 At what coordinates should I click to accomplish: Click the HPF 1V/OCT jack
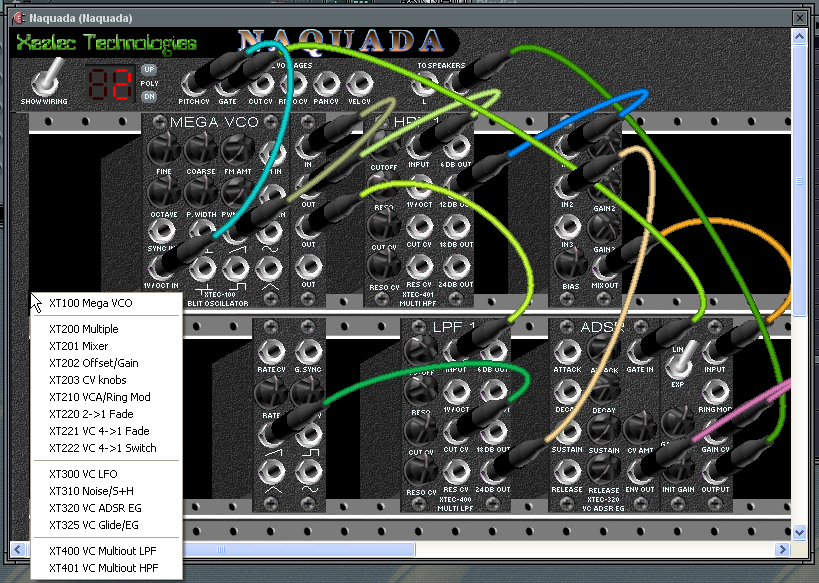(419, 187)
